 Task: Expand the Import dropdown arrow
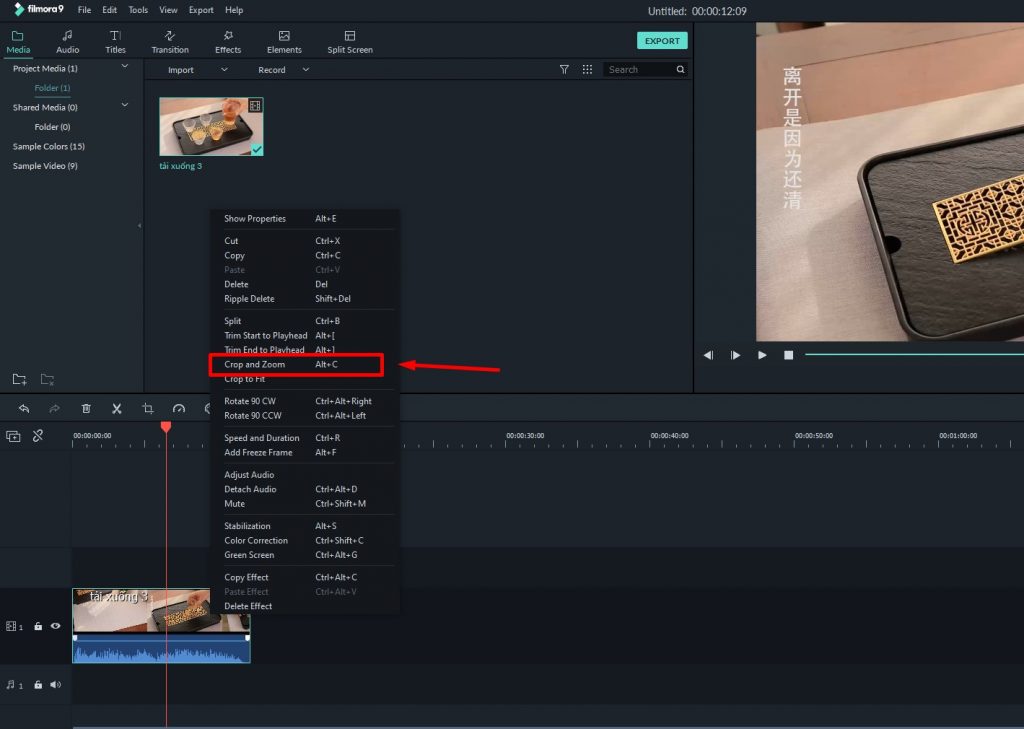(x=222, y=70)
